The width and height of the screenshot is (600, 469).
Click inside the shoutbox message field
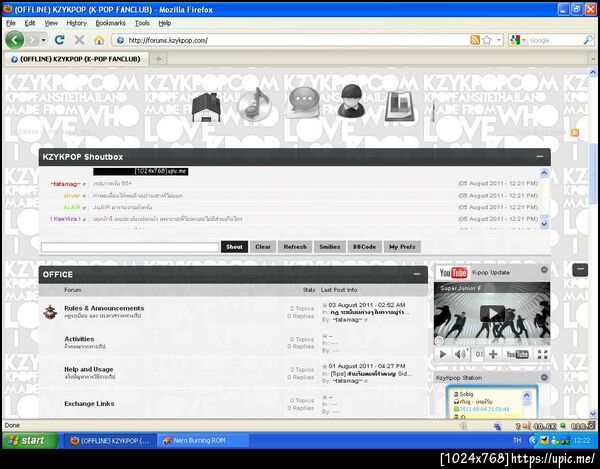pyautogui.click(x=130, y=247)
